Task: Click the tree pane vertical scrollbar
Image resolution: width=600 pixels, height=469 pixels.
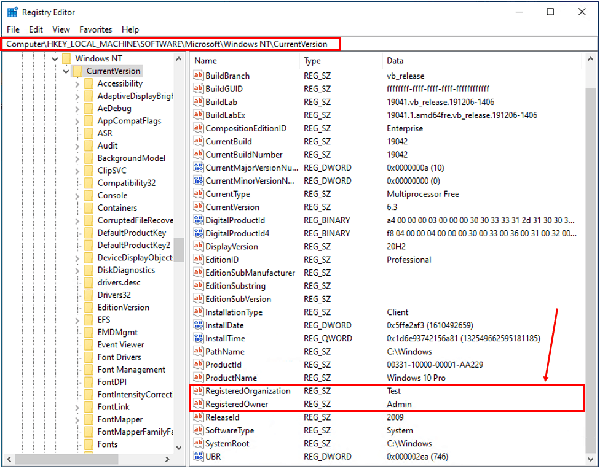Action: tap(179, 250)
